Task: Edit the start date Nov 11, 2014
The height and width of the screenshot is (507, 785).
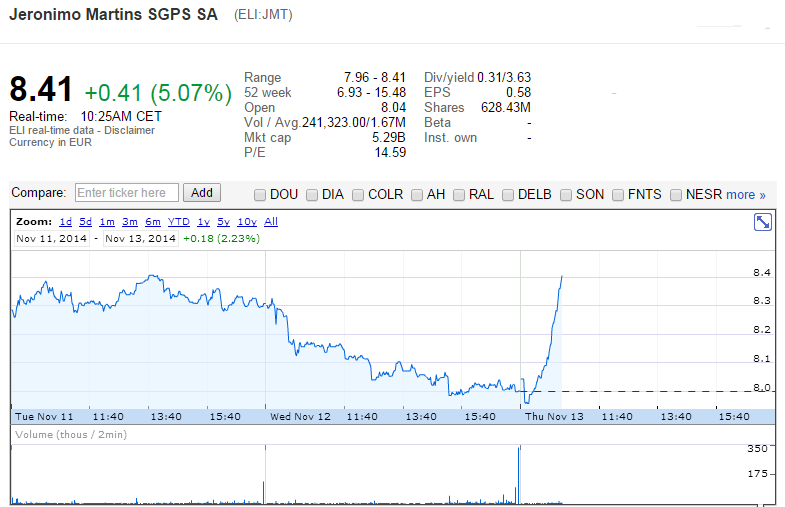Action: pos(52,239)
